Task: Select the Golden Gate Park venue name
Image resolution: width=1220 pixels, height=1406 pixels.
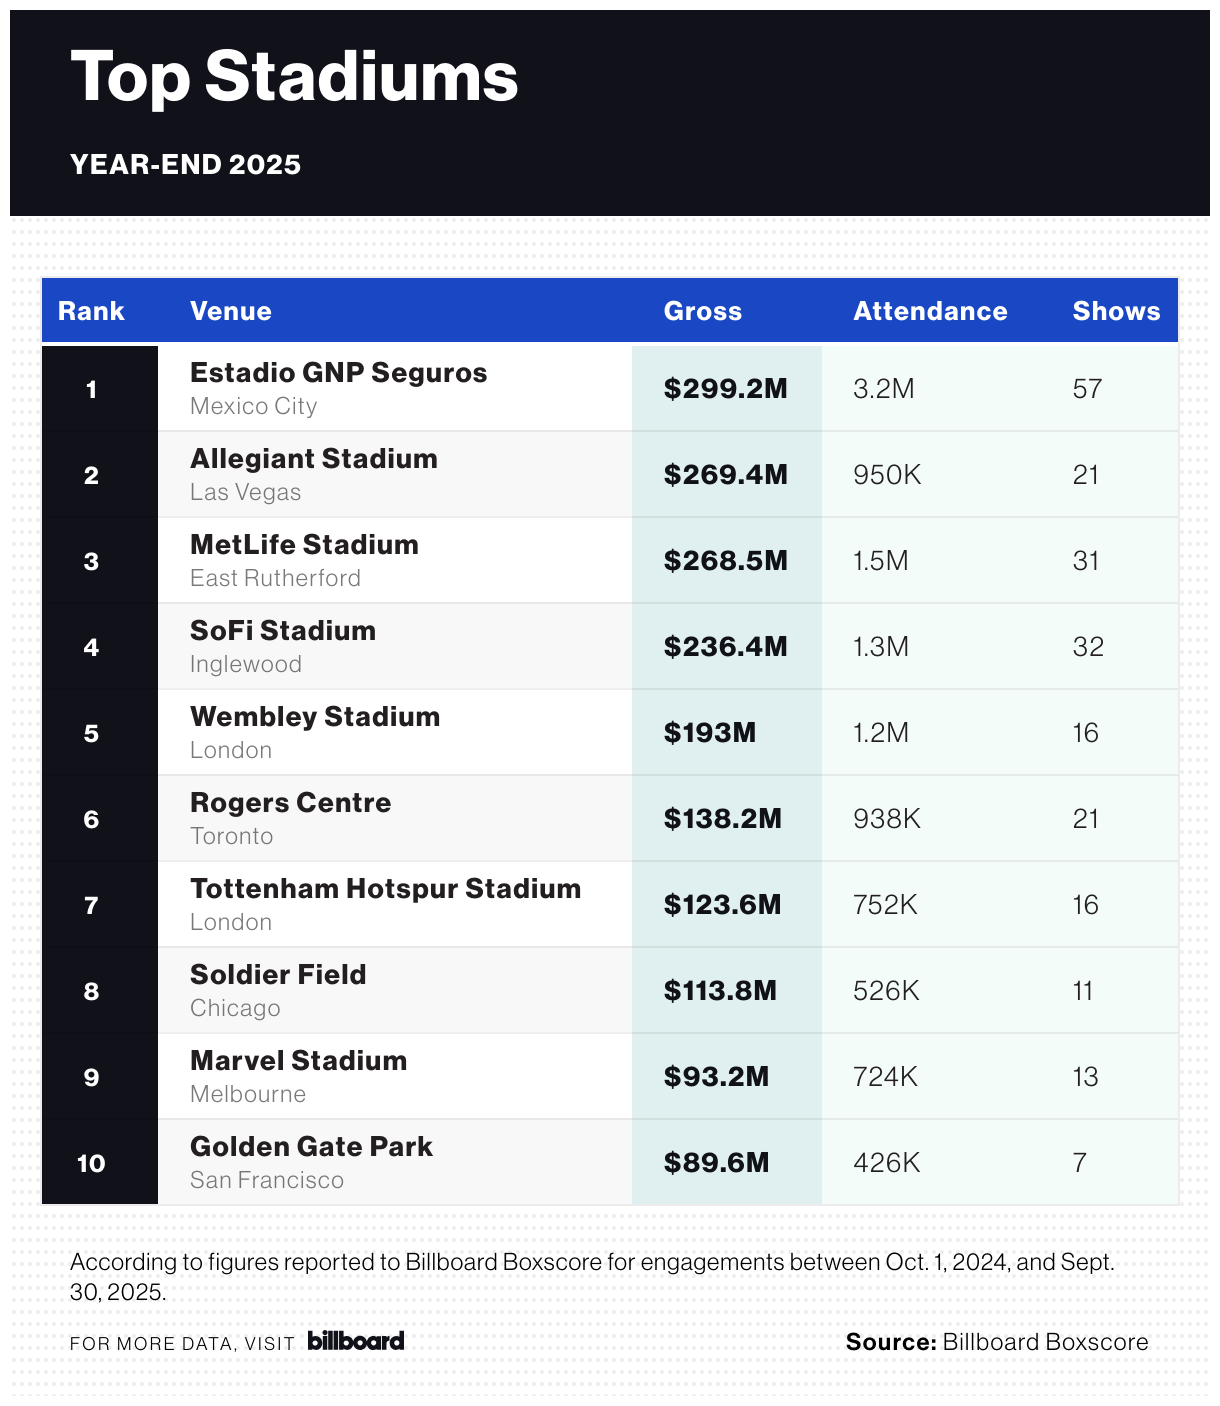Action: point(311,1147)
